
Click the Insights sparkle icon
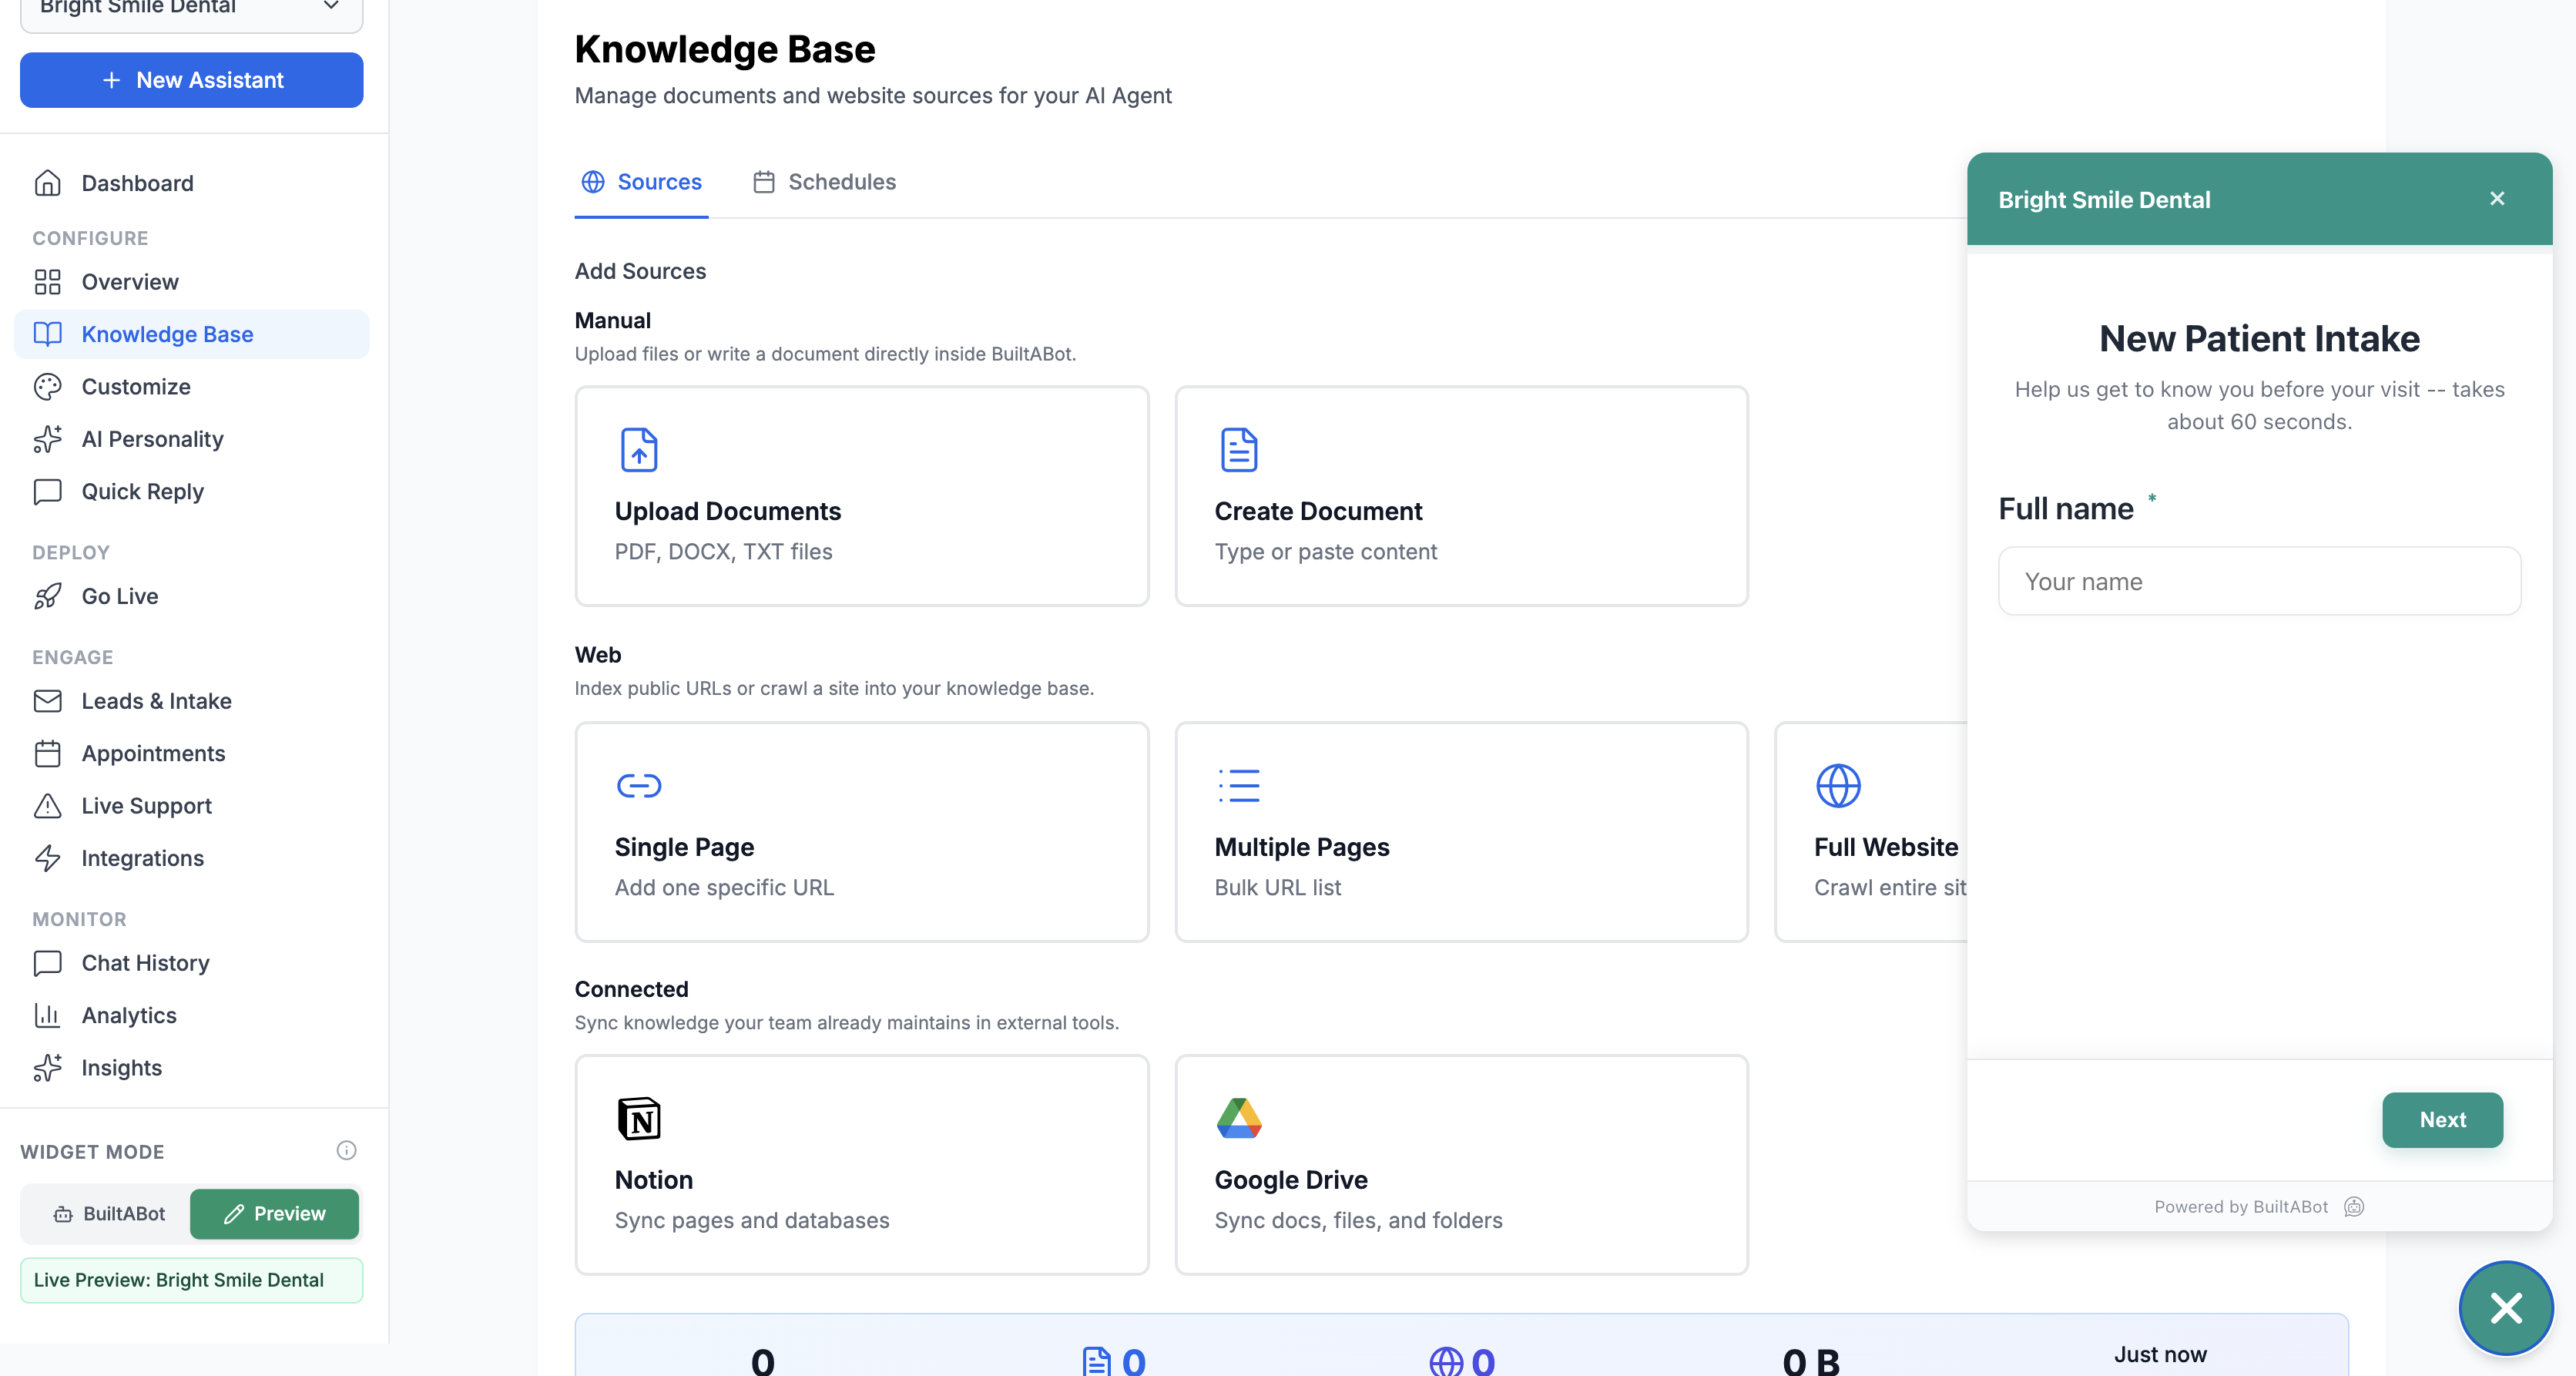click(47, 1068)
